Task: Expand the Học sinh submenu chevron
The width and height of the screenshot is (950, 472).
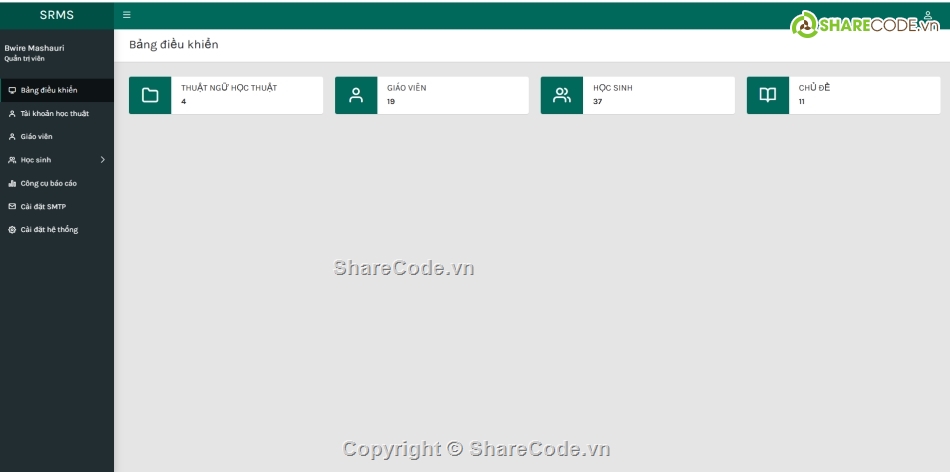Action: (102, 160)
